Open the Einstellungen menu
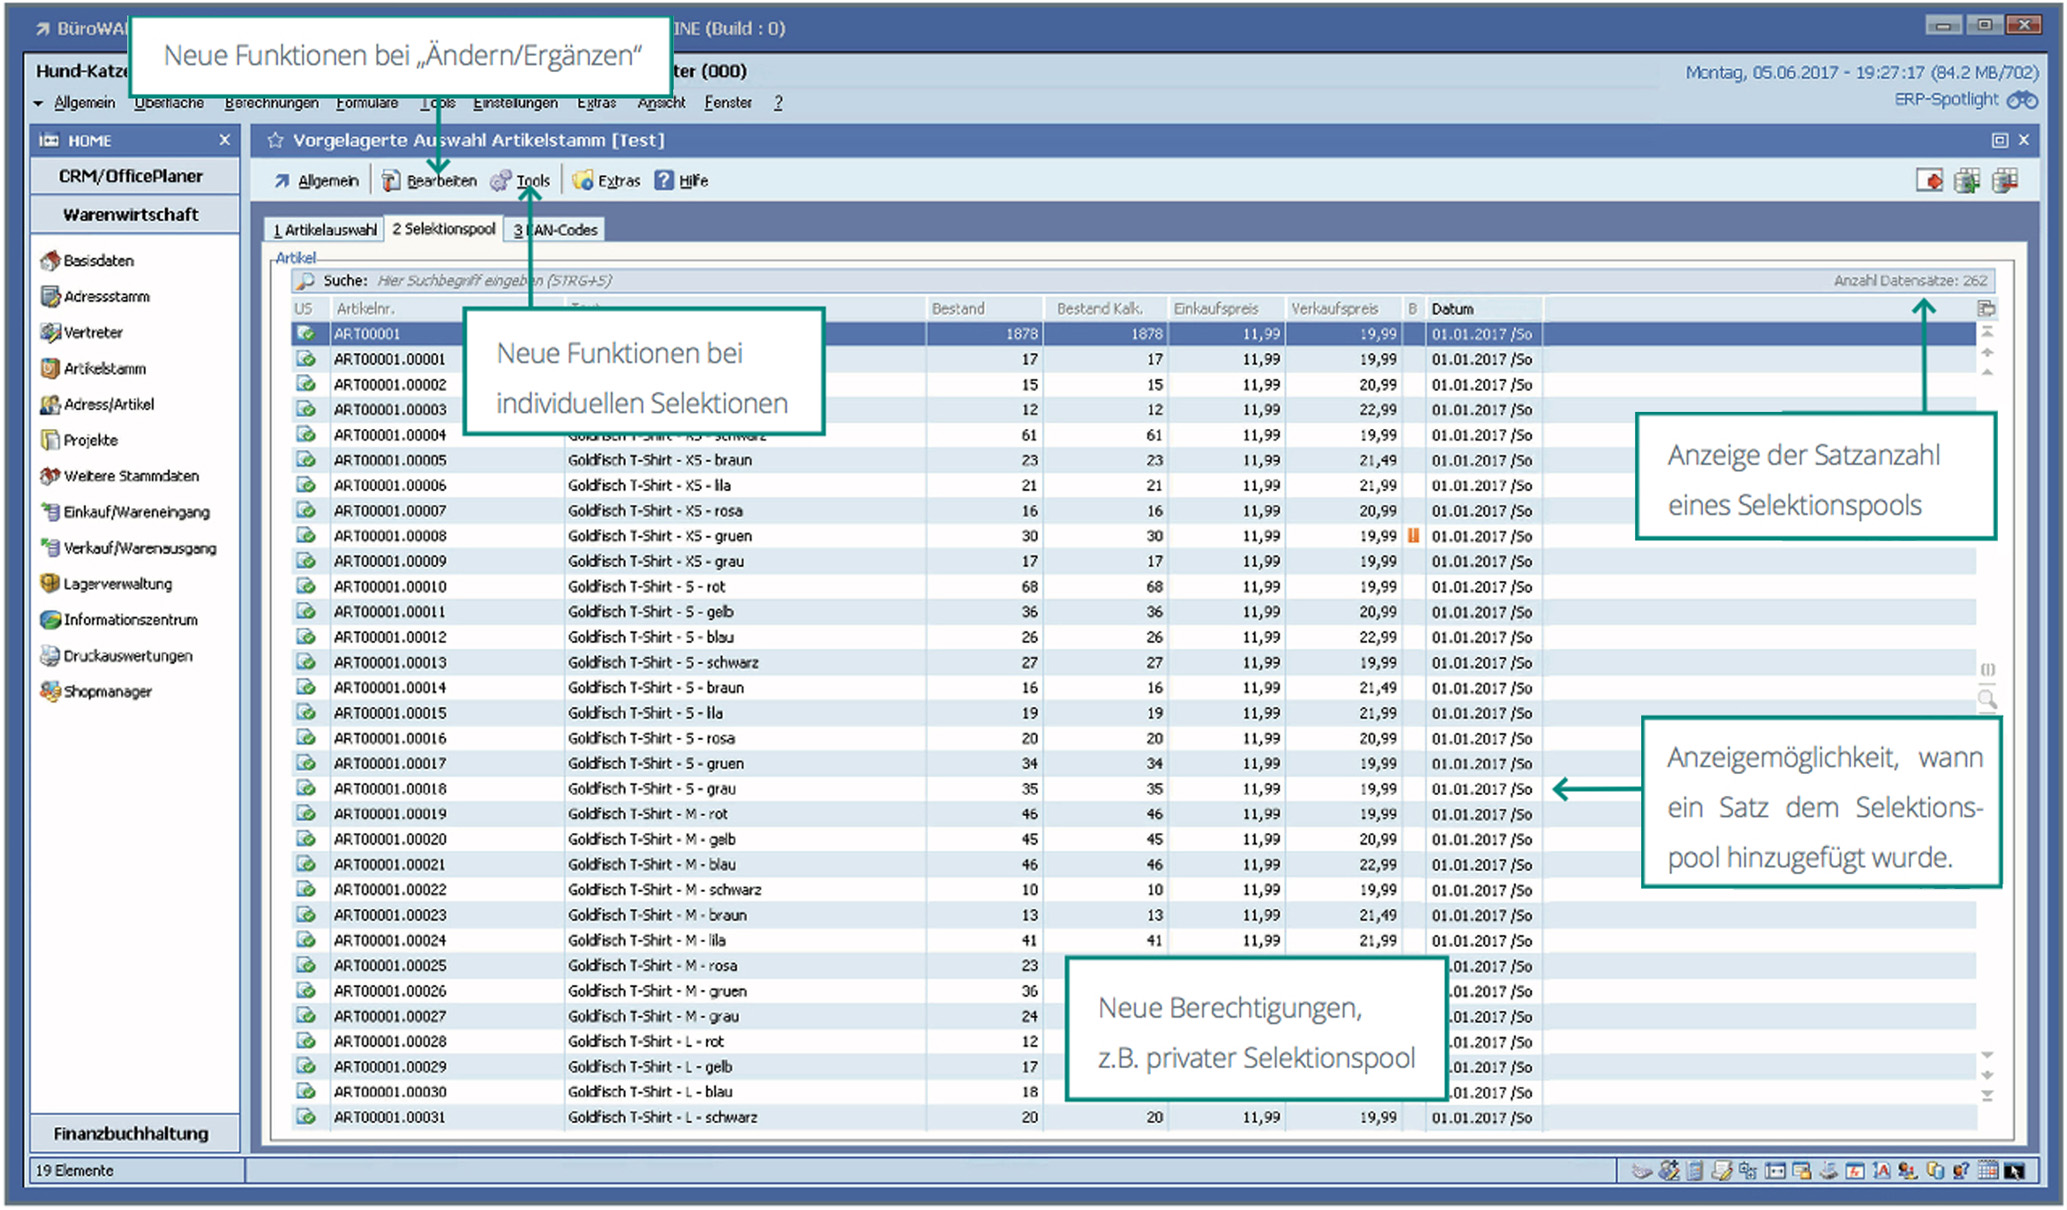This screenshot has width=2067, height=1210. click(x=515, y=103)
